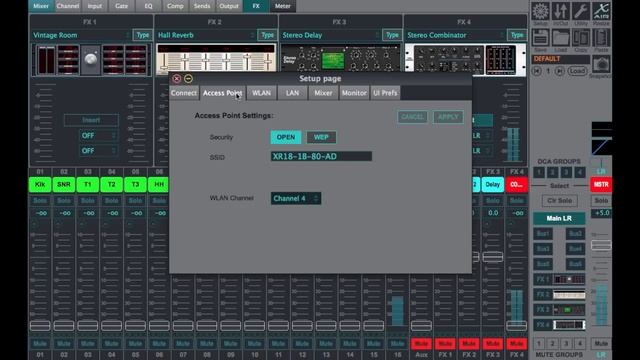Open WLAN Channel dropdown
Screen dimensions: 640x360
(x=296, y=198)
